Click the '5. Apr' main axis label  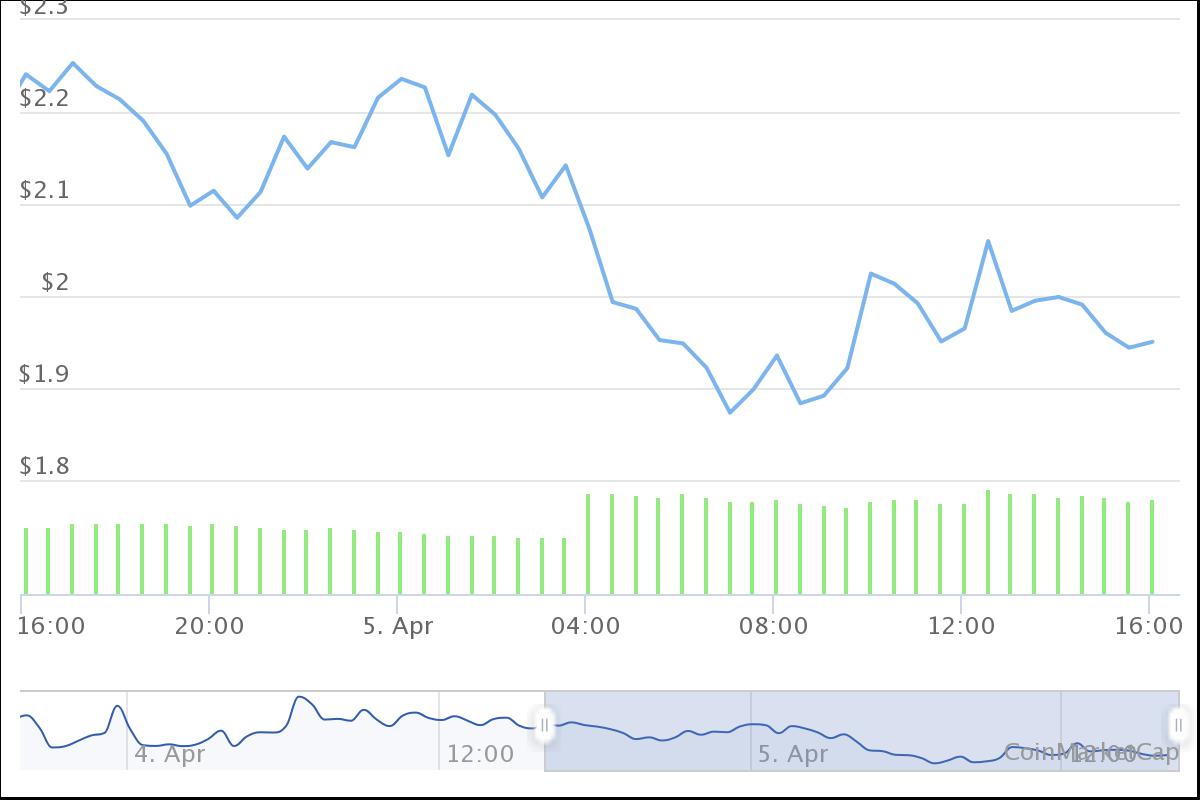point(398,627)
